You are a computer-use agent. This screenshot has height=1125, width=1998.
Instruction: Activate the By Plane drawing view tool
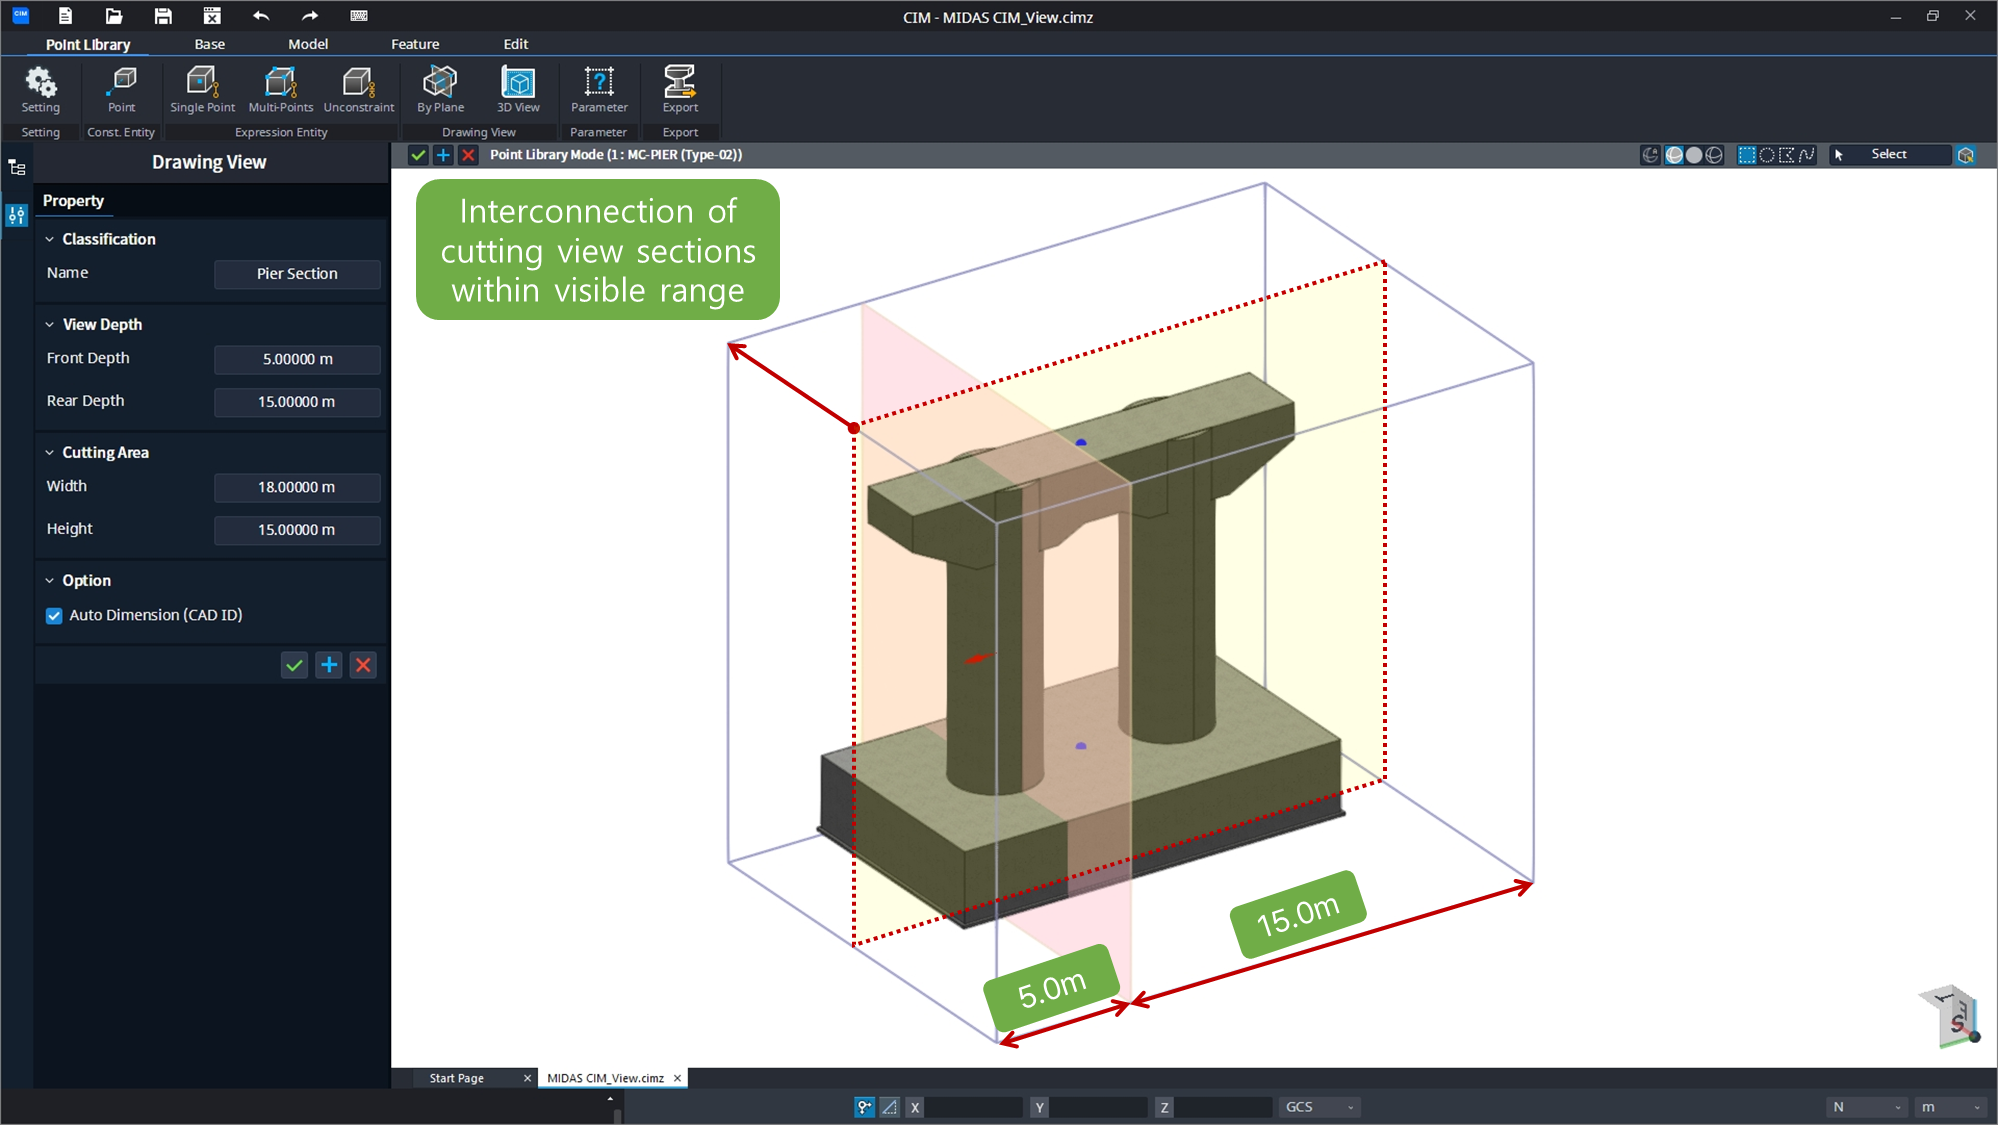coord(440,90)
